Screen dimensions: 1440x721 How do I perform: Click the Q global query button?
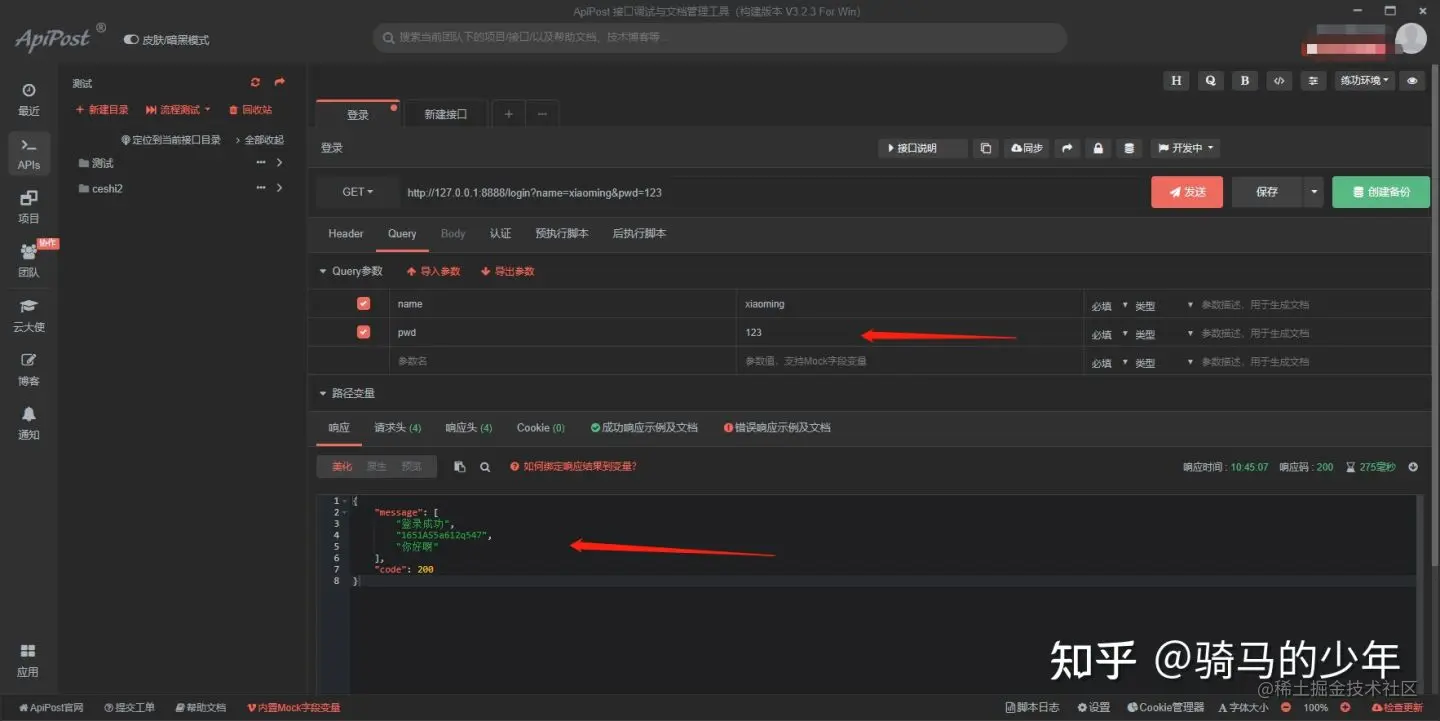point(1210,81)
